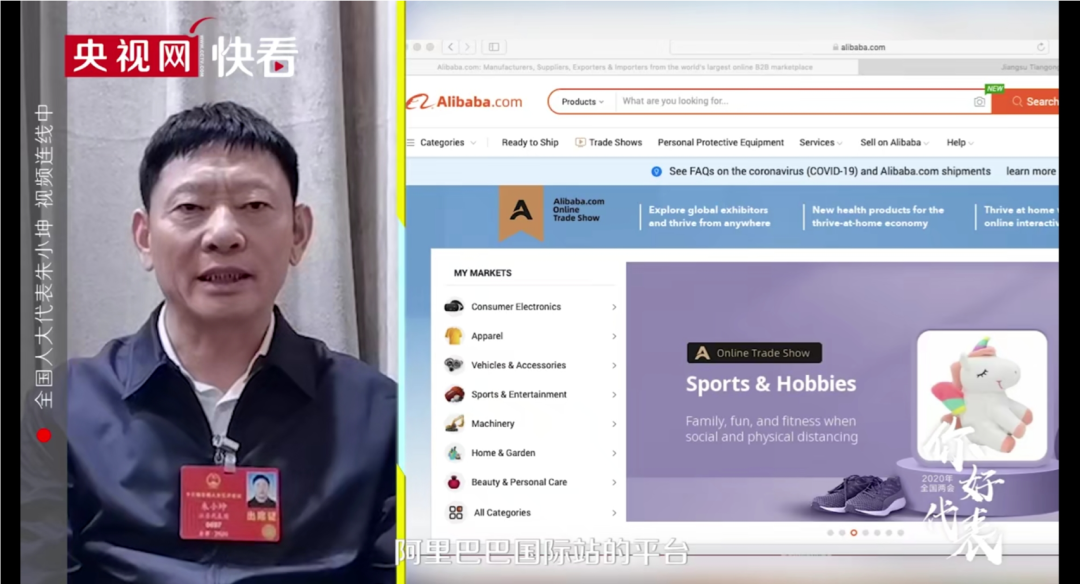Click the sneakers image on banner
The height and width of the screenshot is (584, 1080).
[x=859, y=494]
